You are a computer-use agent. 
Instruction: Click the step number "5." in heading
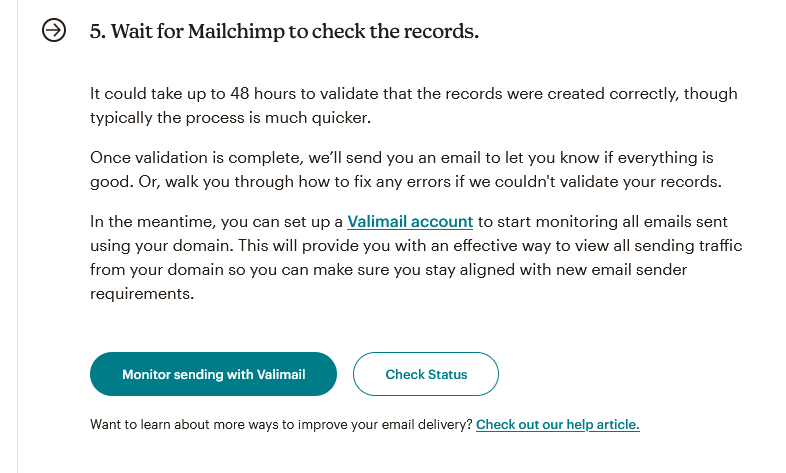pos(97,31)
